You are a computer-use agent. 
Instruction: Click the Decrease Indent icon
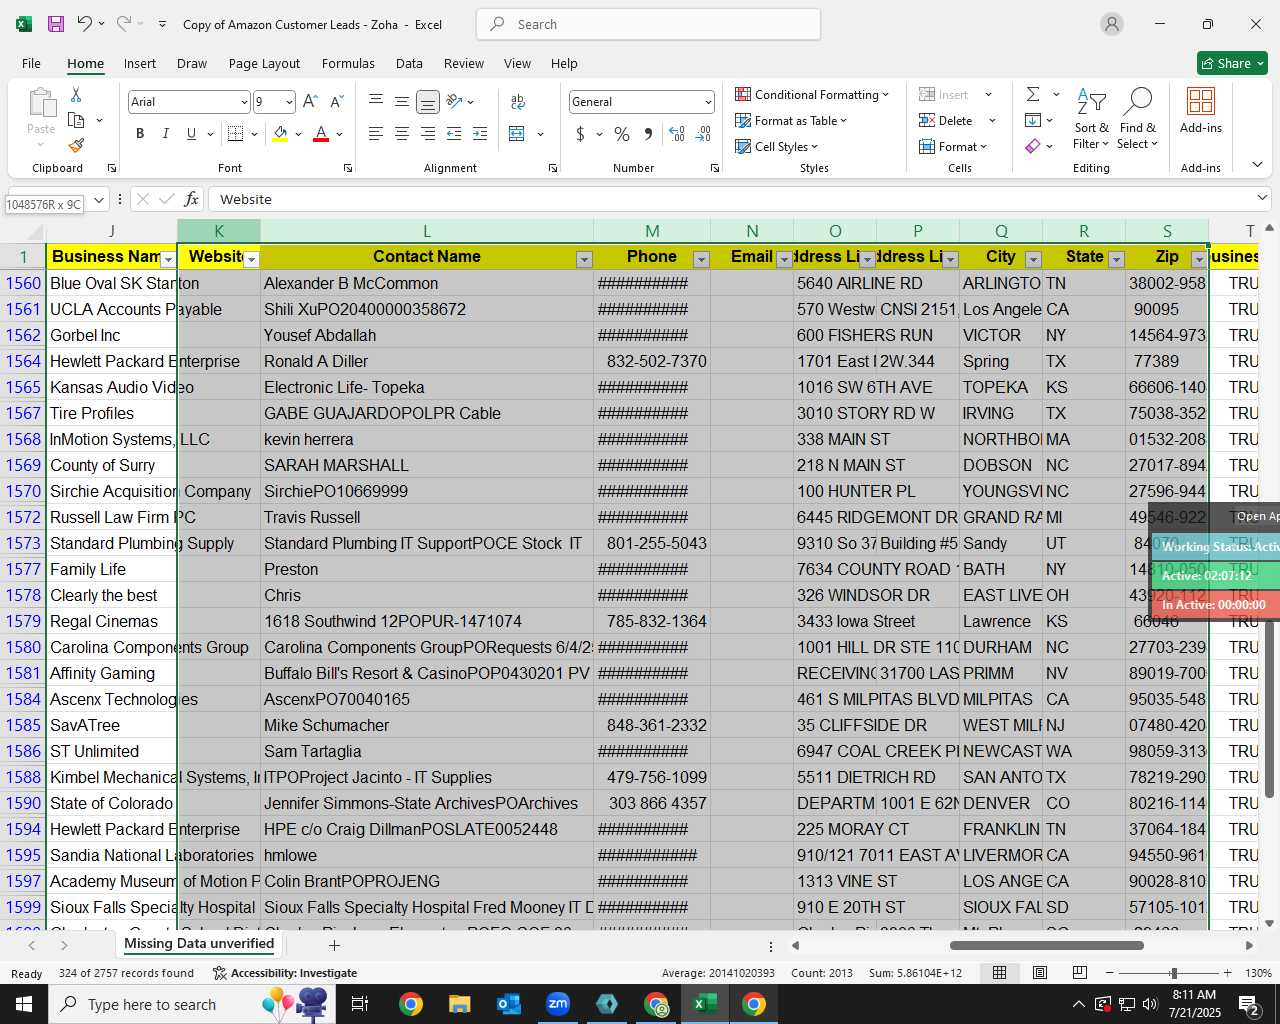[x=454, y=134]
